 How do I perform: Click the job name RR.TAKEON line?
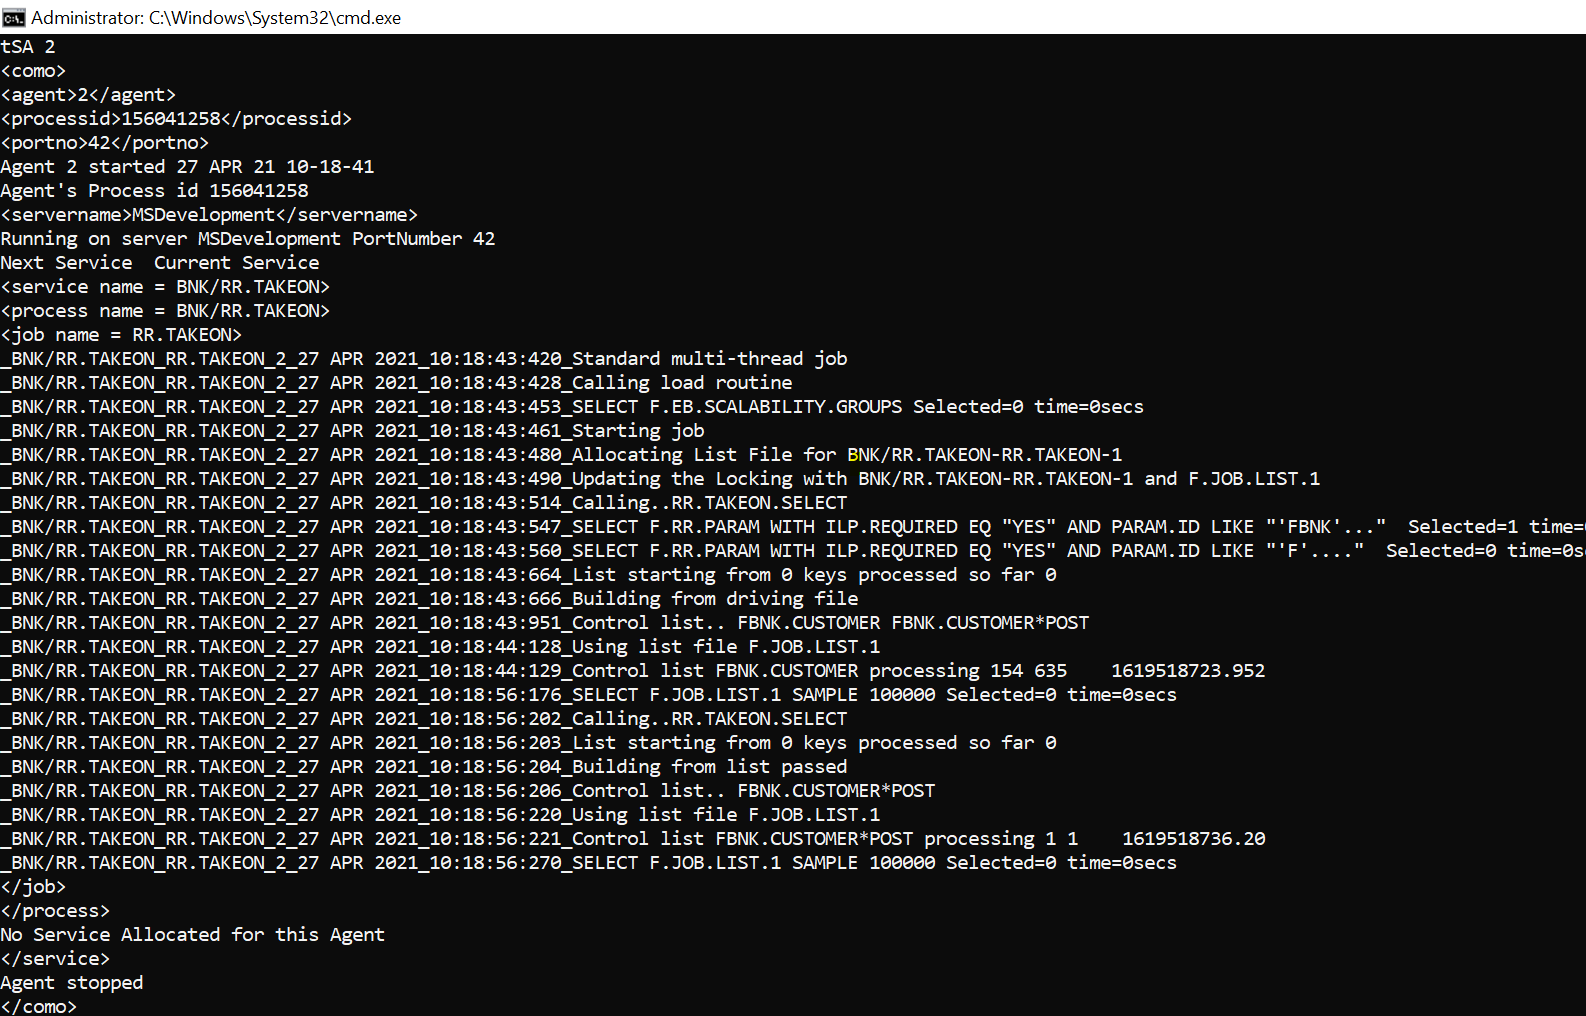click(121, 335)
